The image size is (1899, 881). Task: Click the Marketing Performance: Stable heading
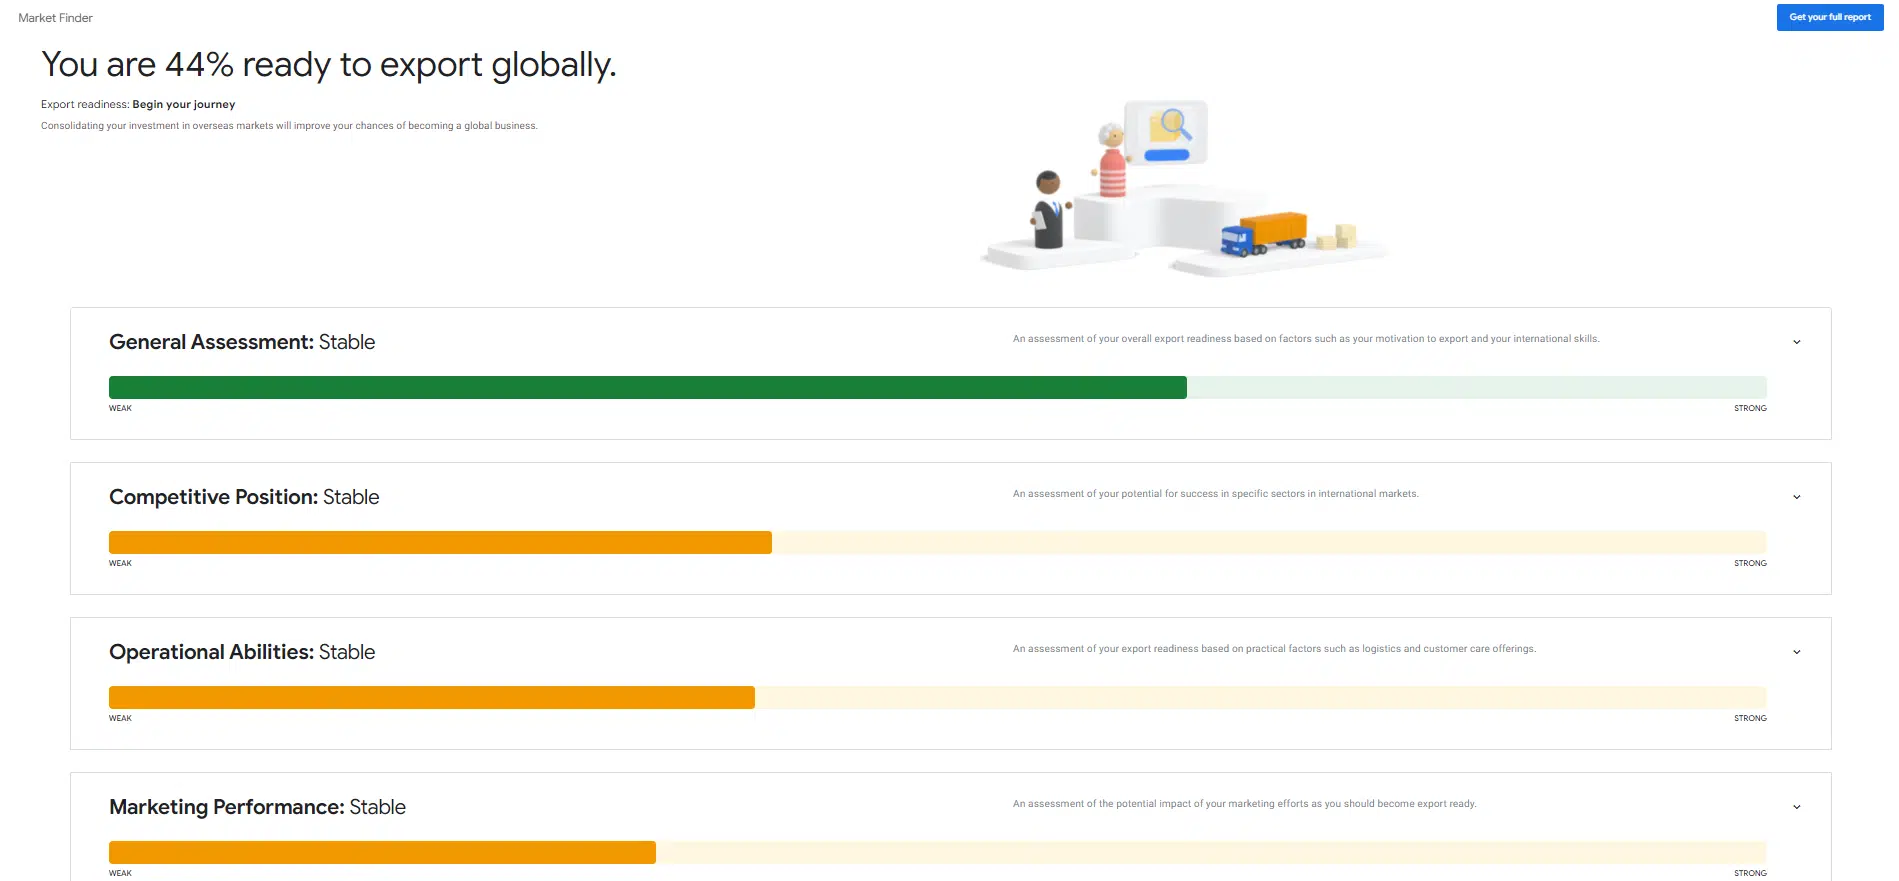[257, 807]
